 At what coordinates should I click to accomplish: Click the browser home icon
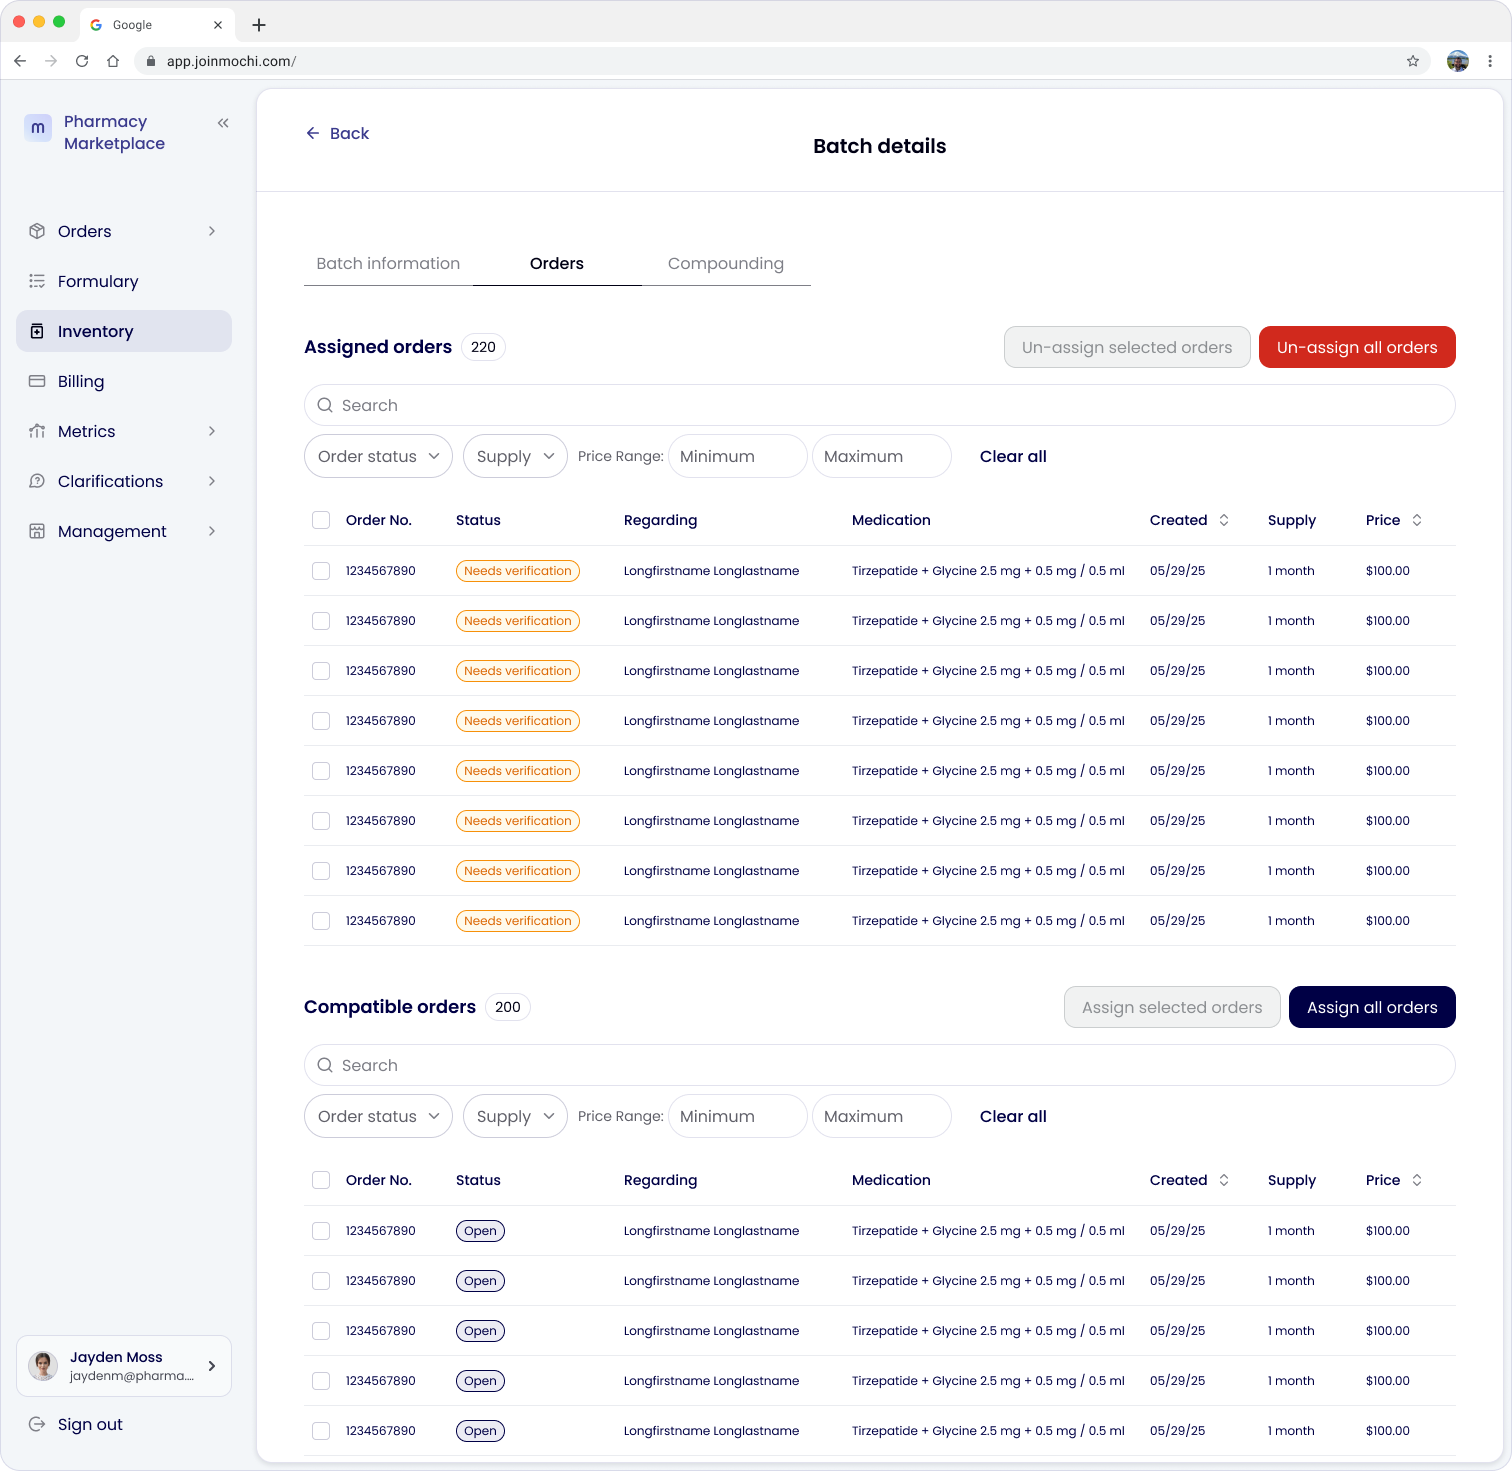click(x=113, y=61)
